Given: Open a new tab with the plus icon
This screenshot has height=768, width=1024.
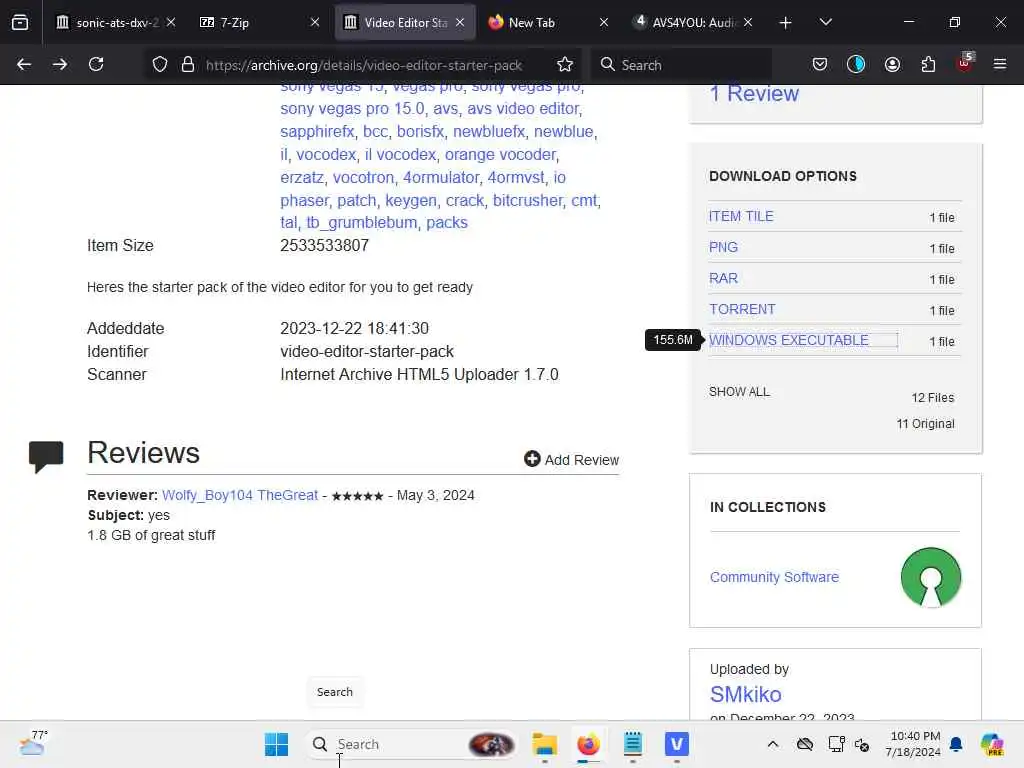Looking at the screenshot, I should (x=786, y=23).
